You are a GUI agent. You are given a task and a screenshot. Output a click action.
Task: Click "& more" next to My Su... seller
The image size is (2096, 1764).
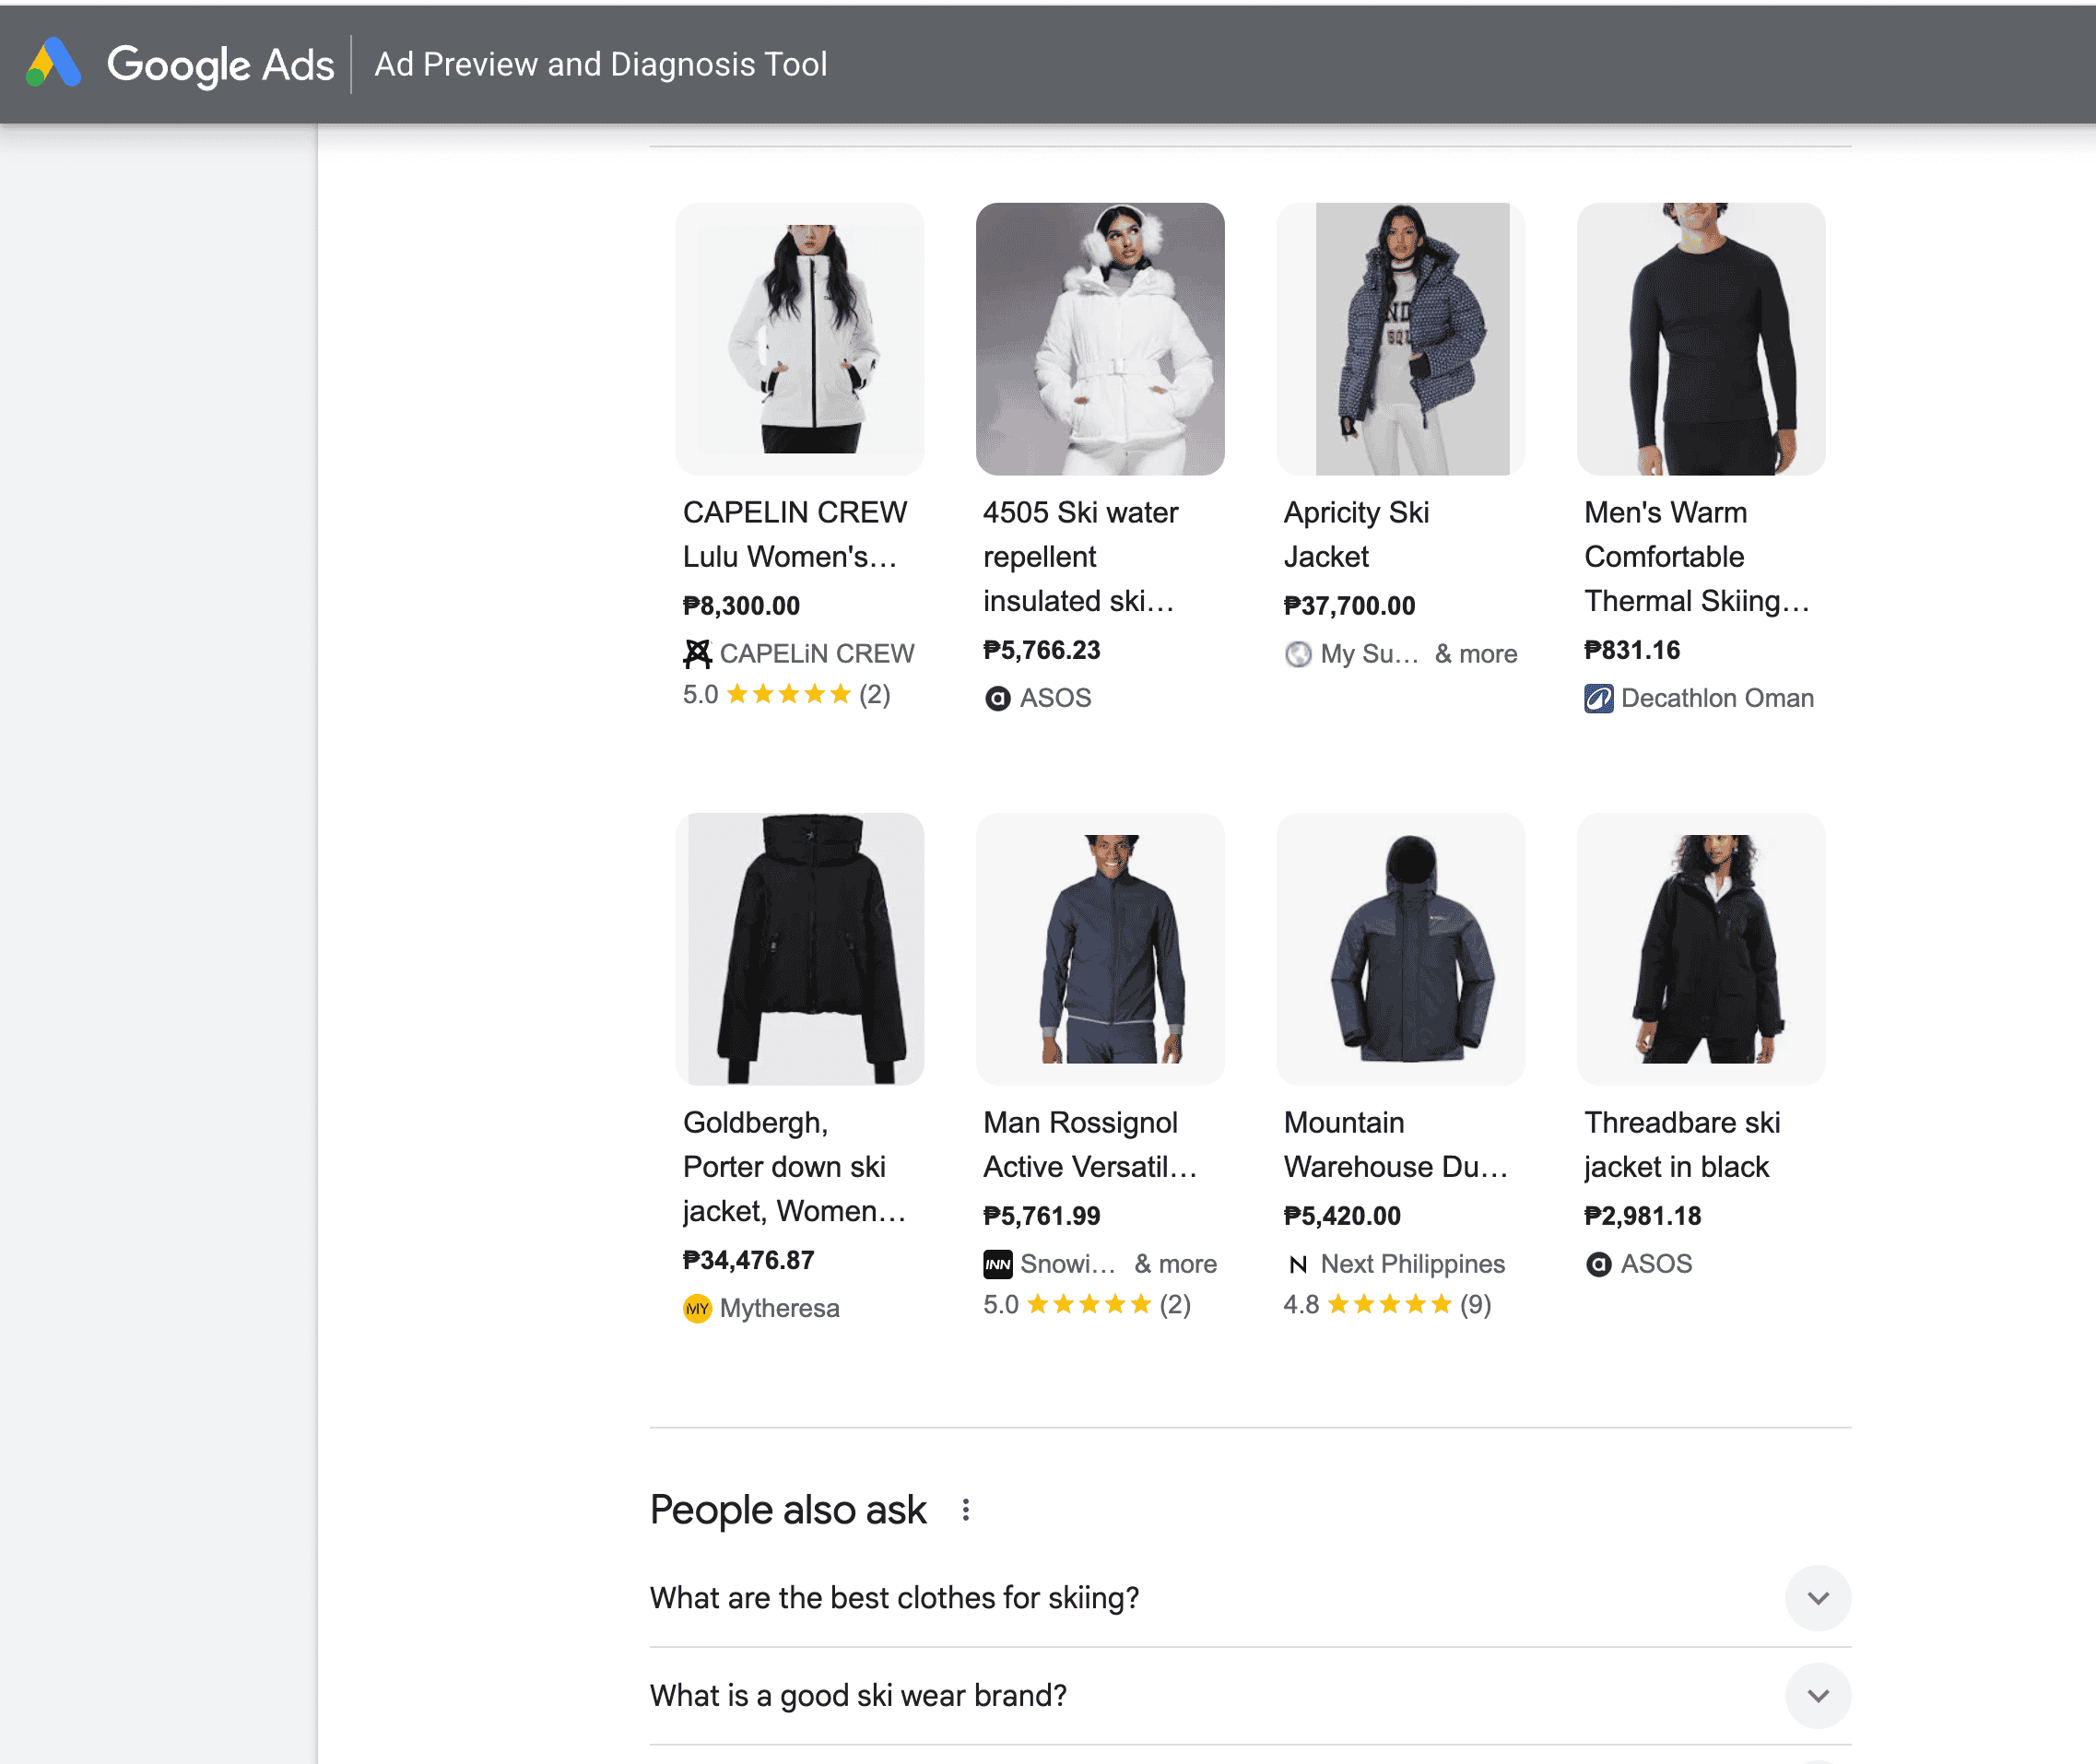point(1475,654)
